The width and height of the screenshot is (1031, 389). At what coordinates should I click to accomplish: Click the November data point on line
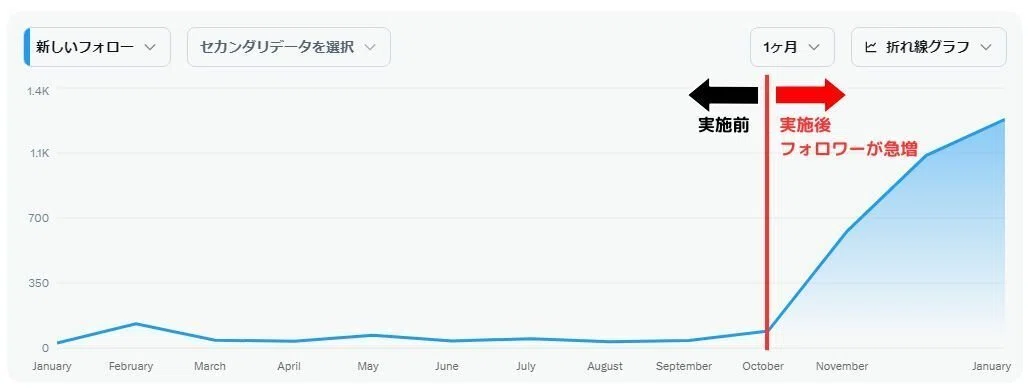(847, 231)
